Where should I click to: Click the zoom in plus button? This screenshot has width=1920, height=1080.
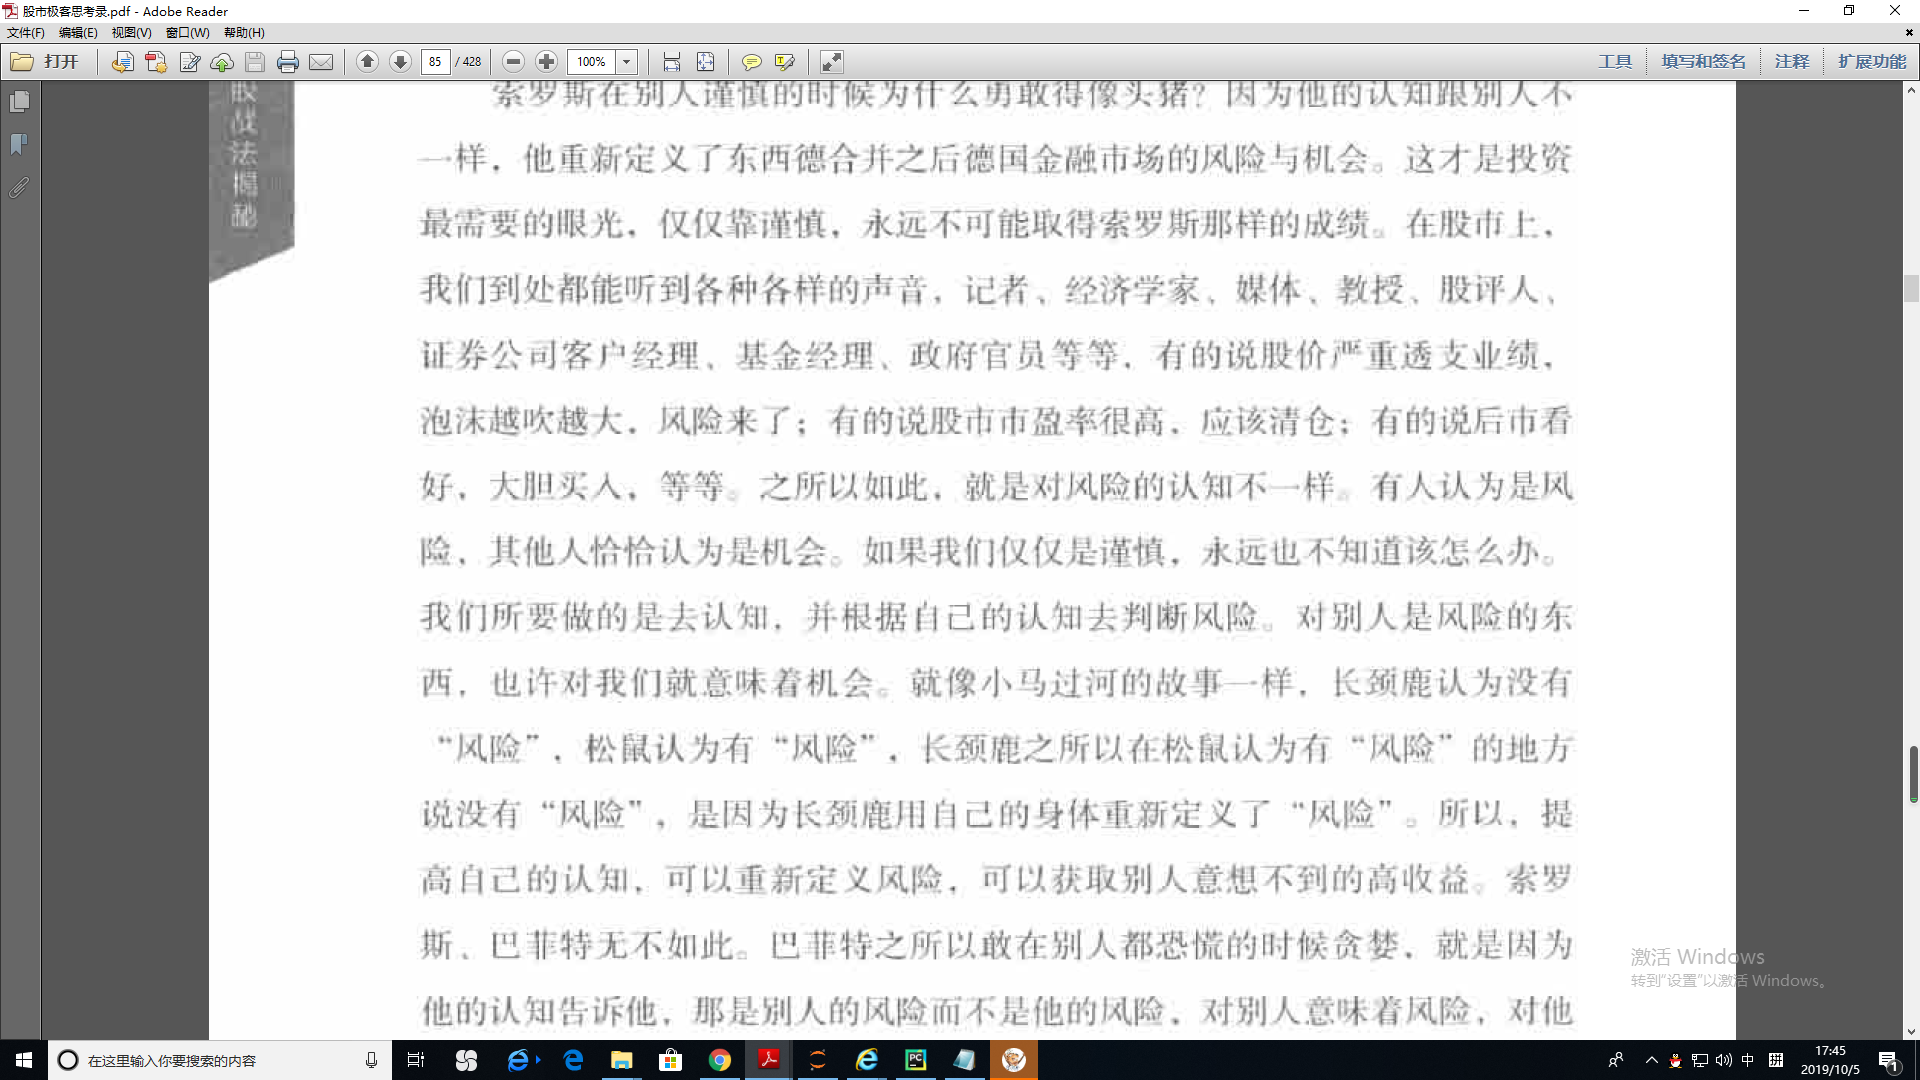coord(546,62)
